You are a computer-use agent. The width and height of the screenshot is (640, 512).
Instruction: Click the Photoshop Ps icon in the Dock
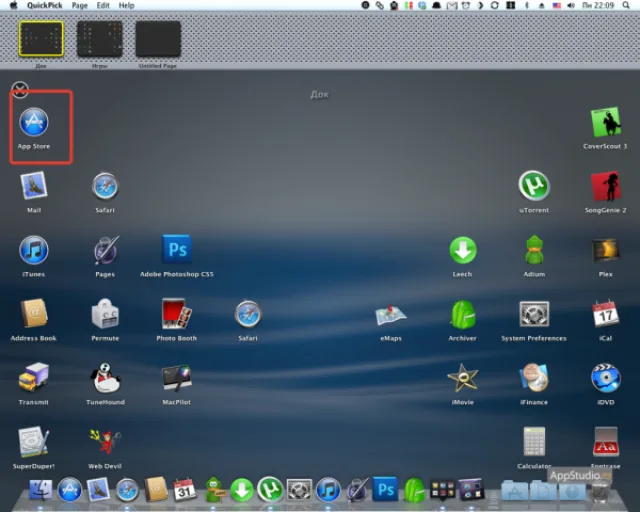(386, 489)
